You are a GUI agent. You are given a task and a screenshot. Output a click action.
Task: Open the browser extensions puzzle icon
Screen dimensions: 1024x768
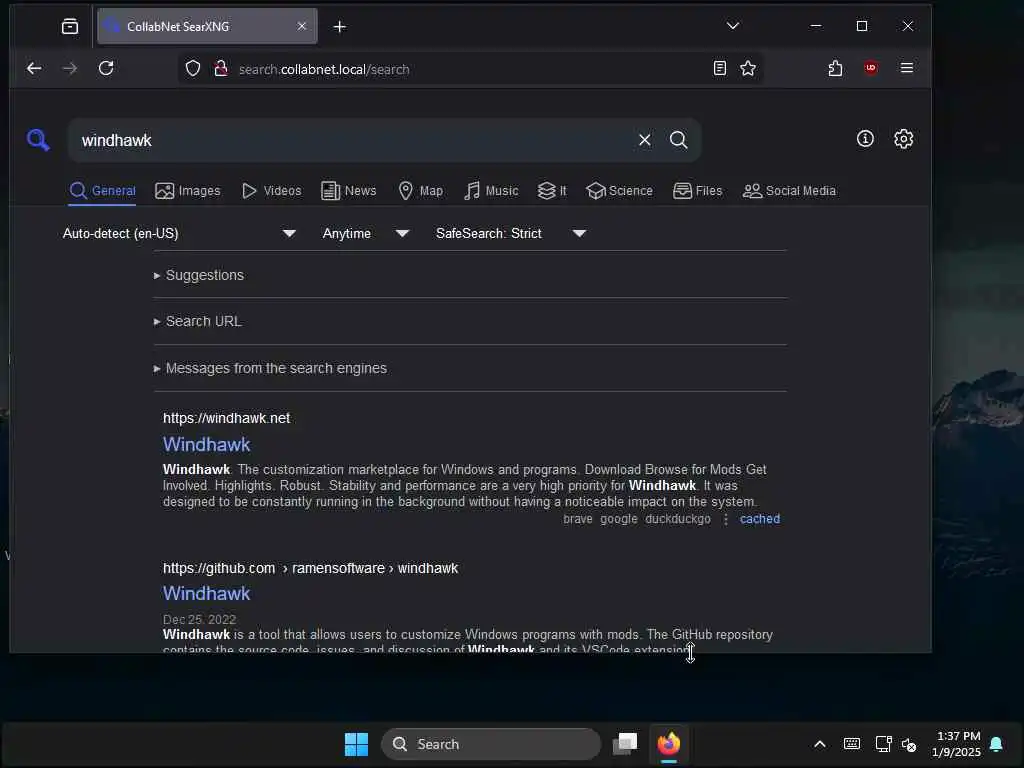(835, 69)
